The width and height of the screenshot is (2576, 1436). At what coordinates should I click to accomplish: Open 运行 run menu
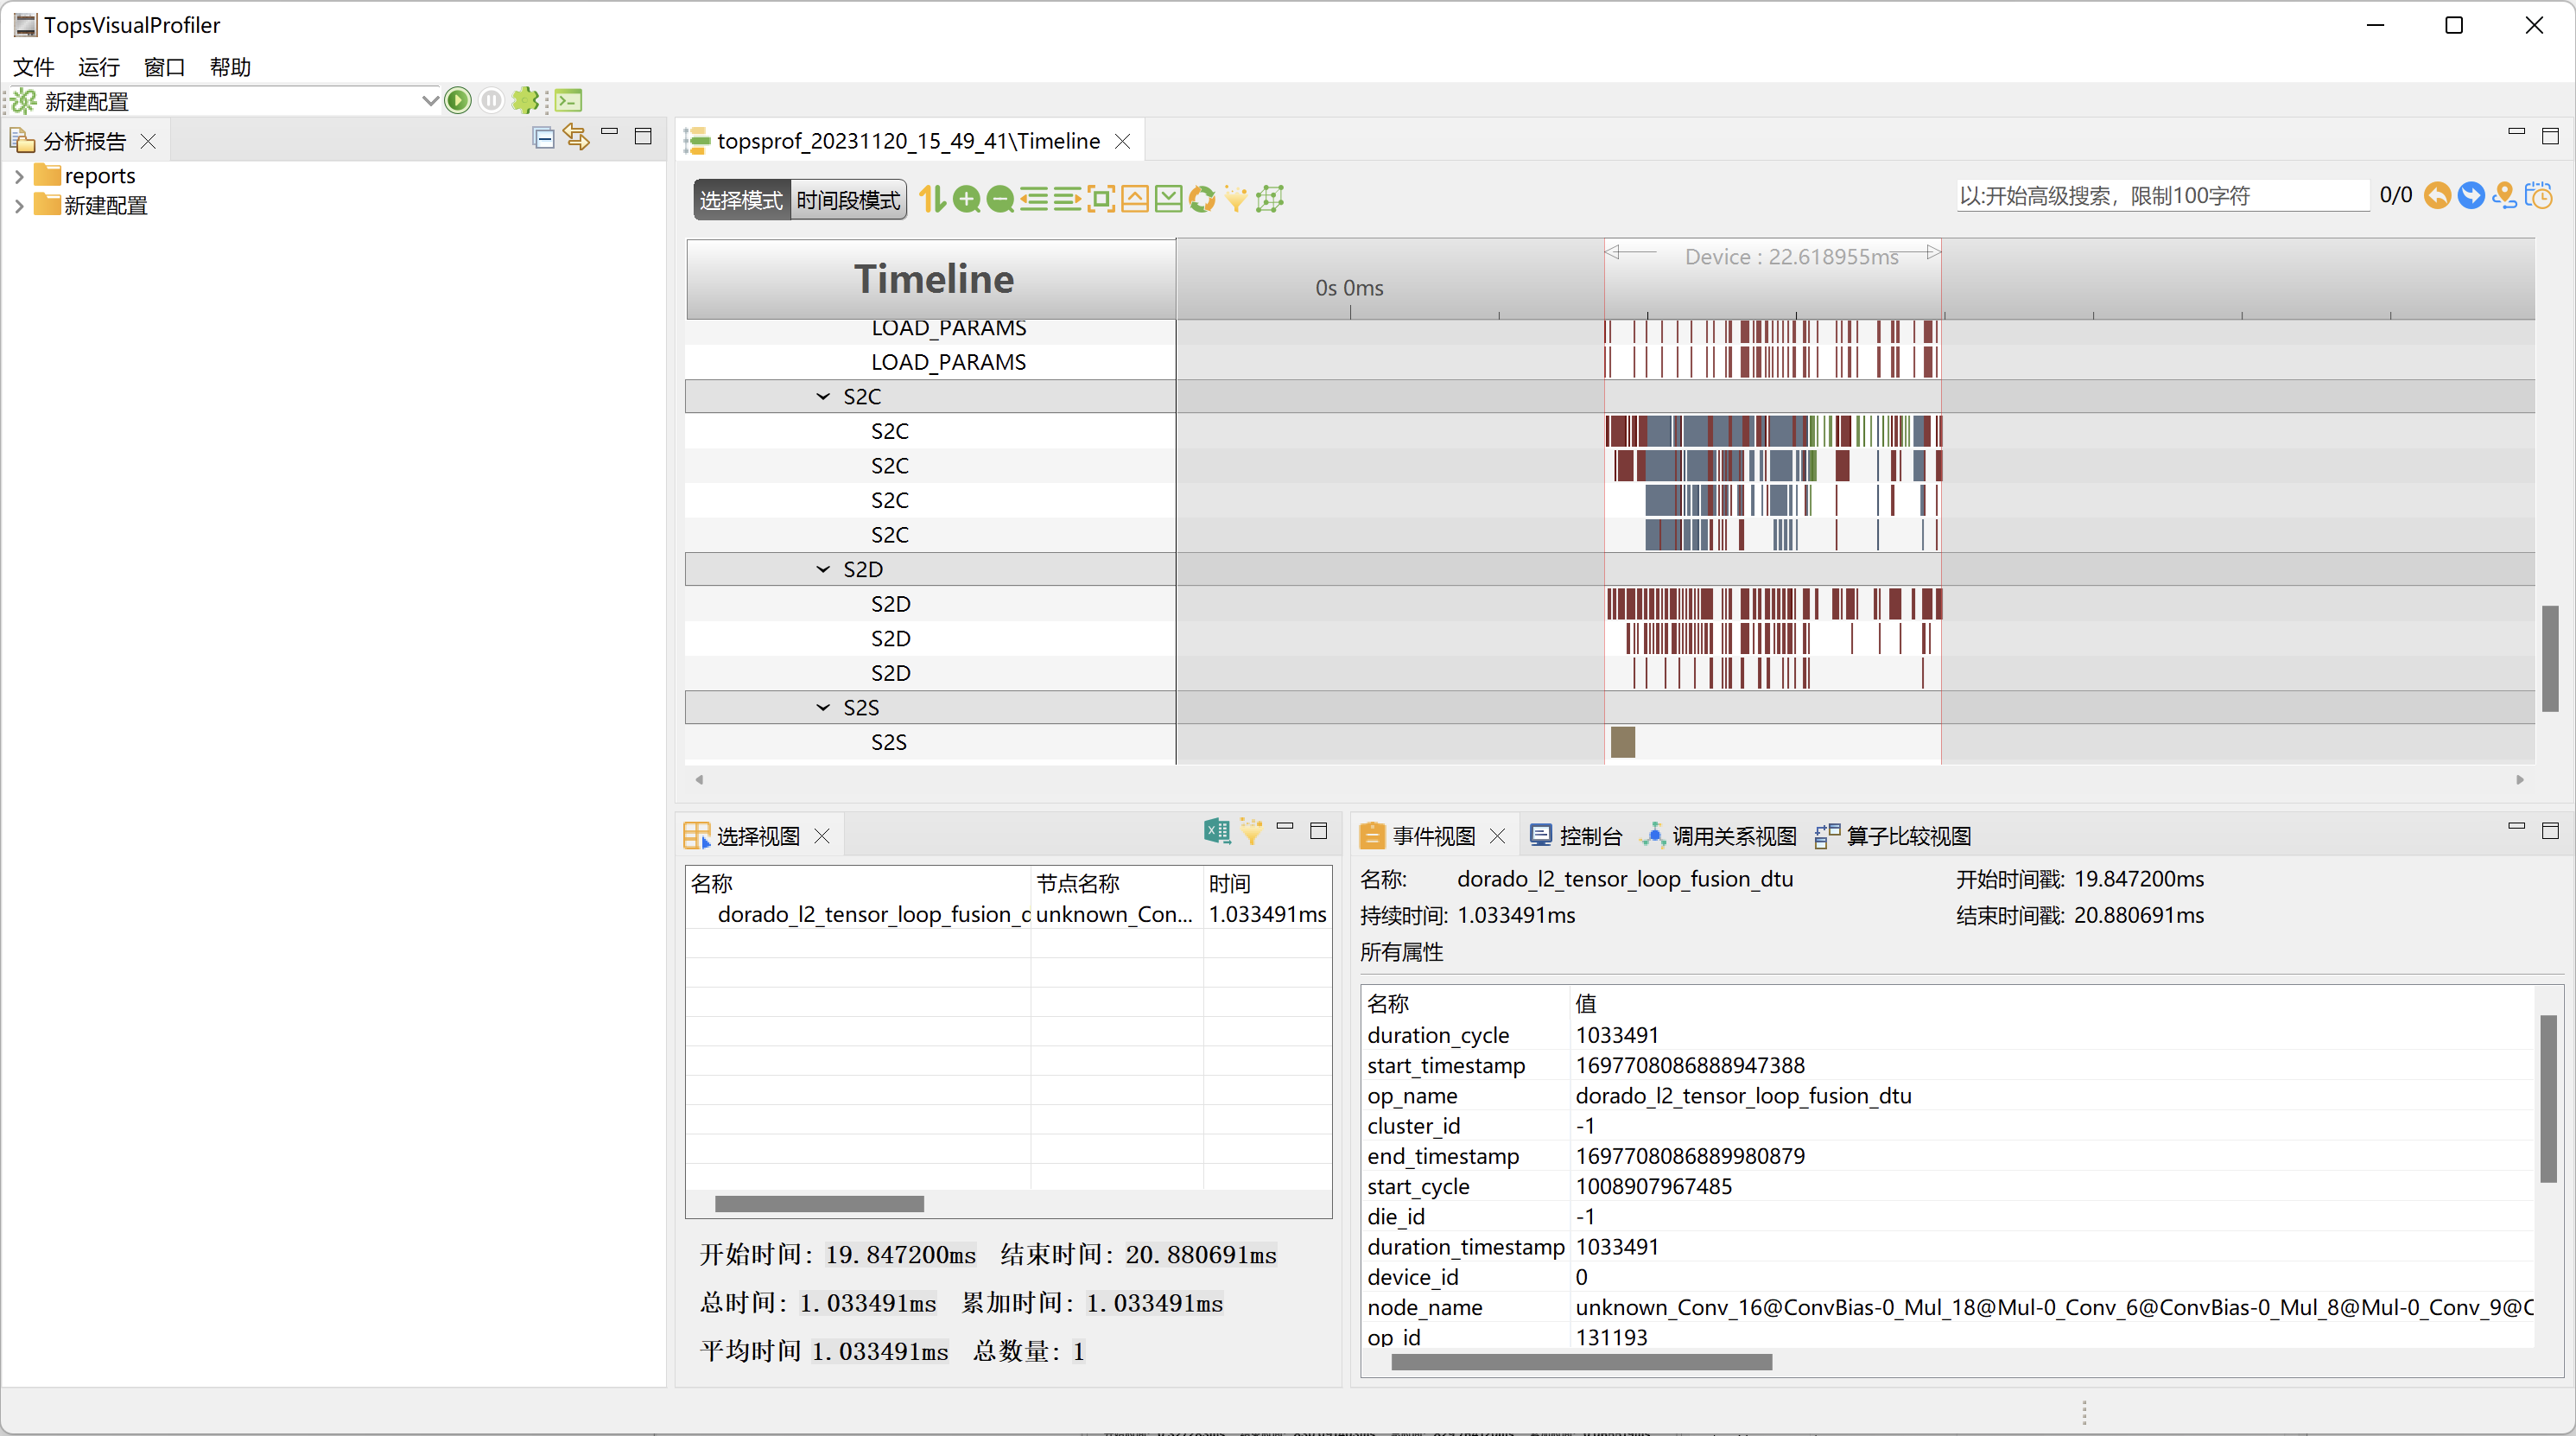tap(96, 67)
